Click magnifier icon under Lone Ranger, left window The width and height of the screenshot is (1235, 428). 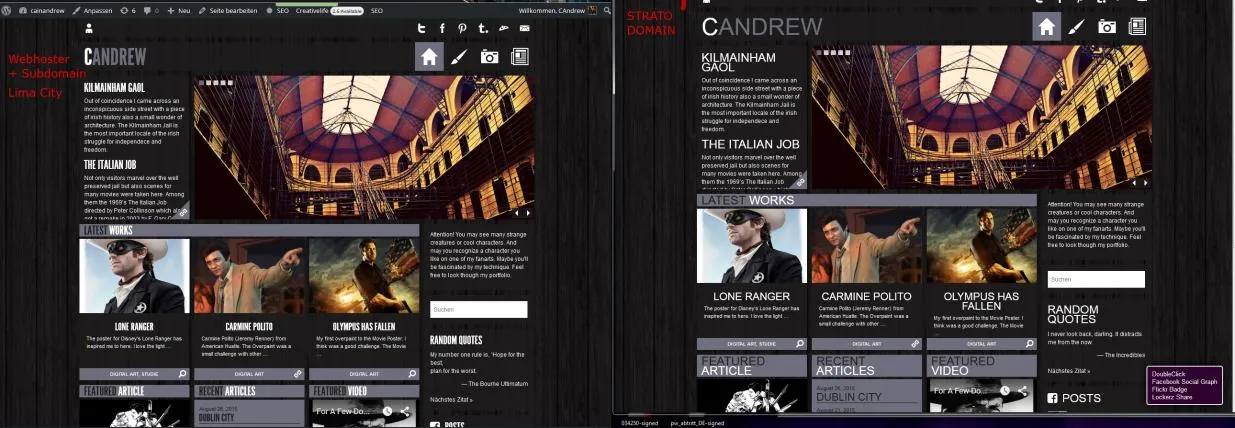pyautogui.click(x=182, y=374)
